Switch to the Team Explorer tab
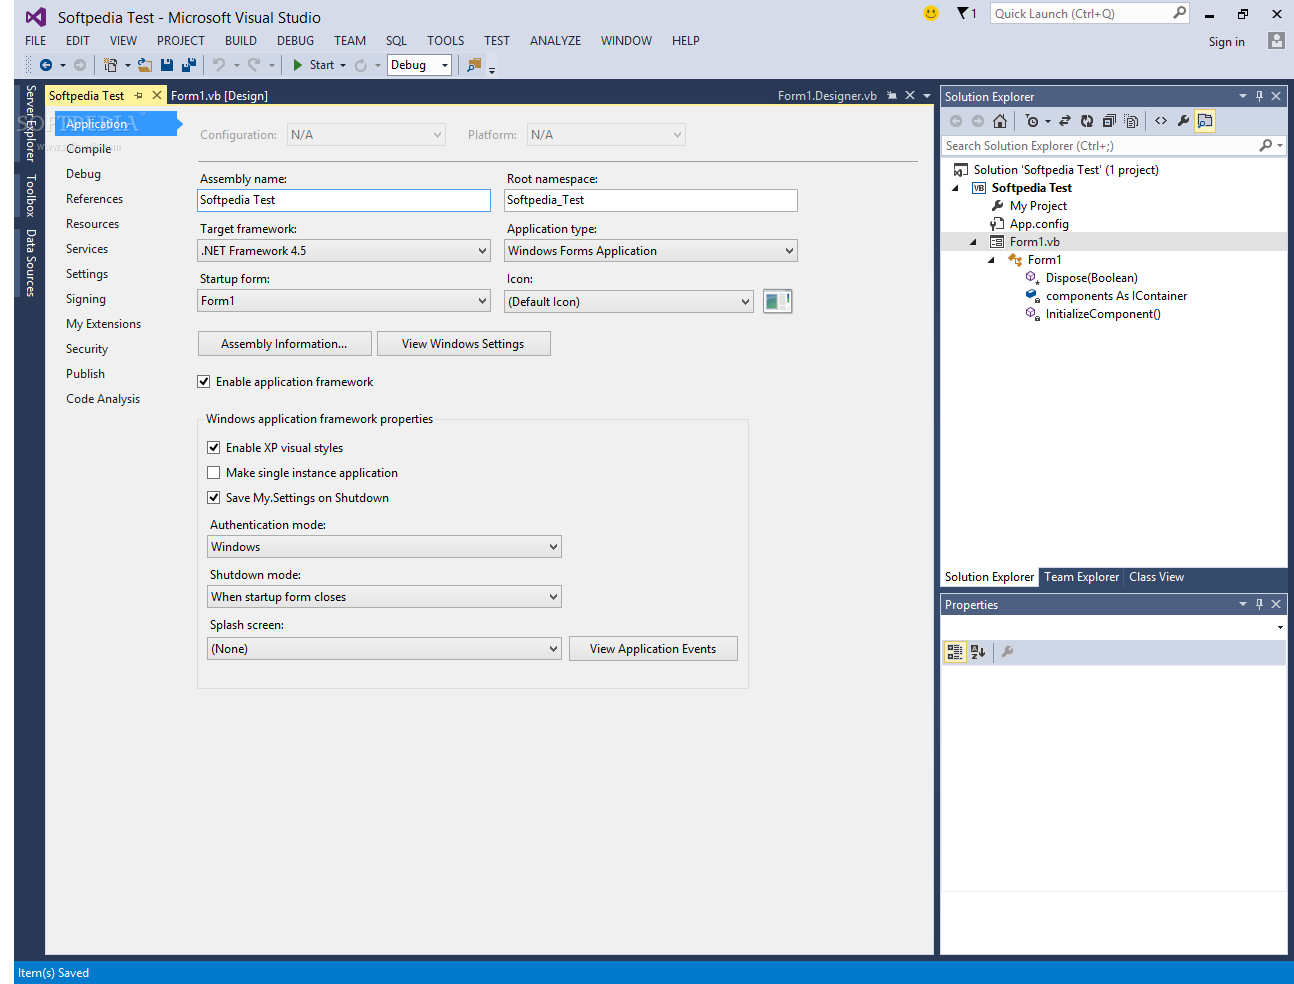1294x984 pixels. pos(1082,577)
